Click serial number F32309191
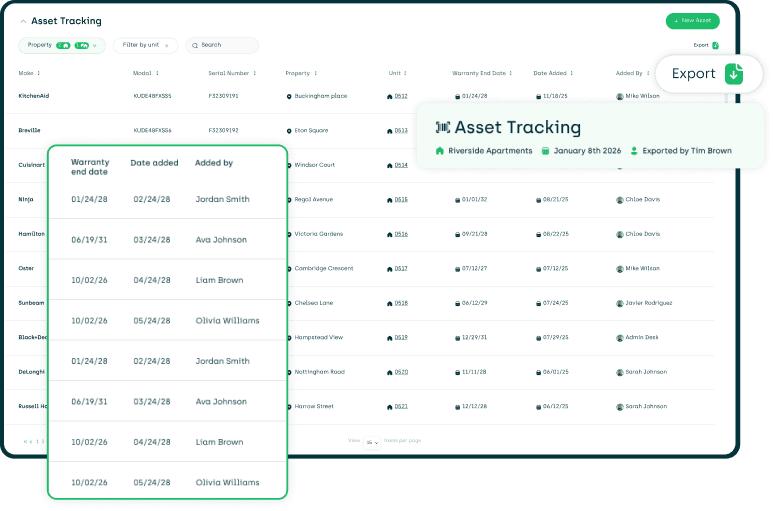The width and height of the screenshot is (773, 511). click(223, 96)
